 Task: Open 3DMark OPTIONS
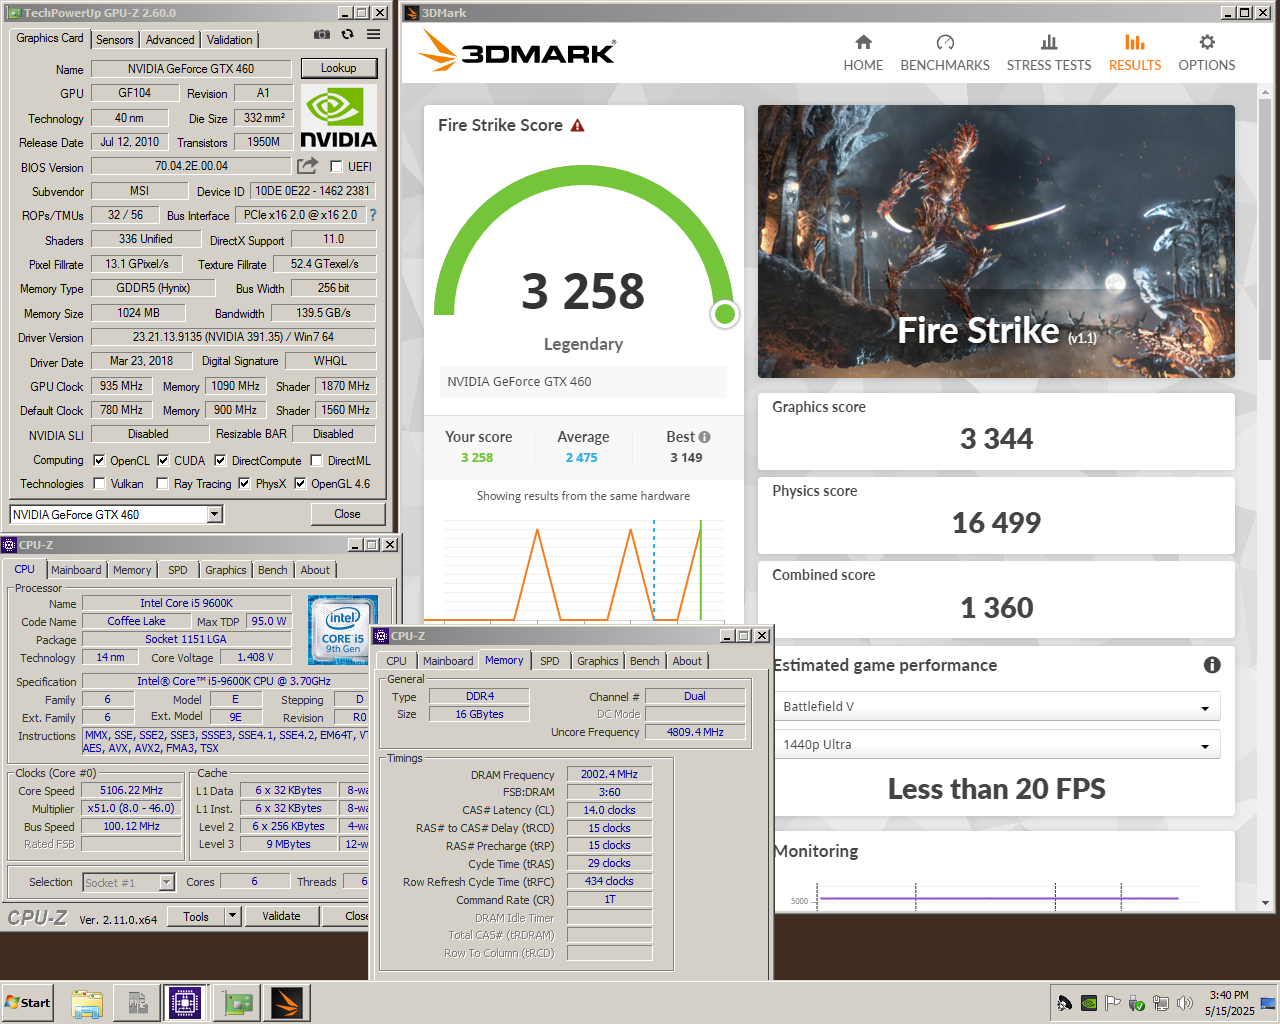1207,53
